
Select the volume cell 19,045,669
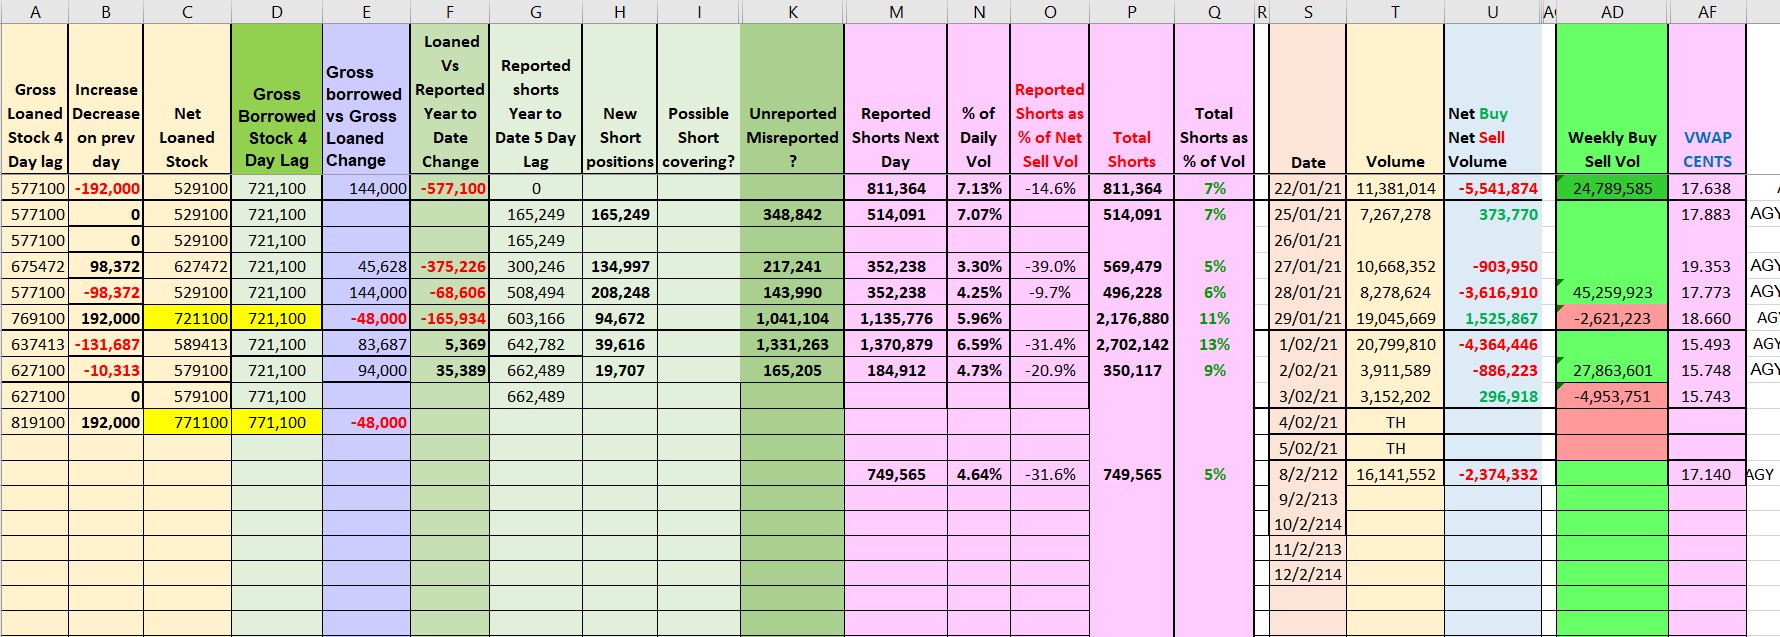[1395, 318]
